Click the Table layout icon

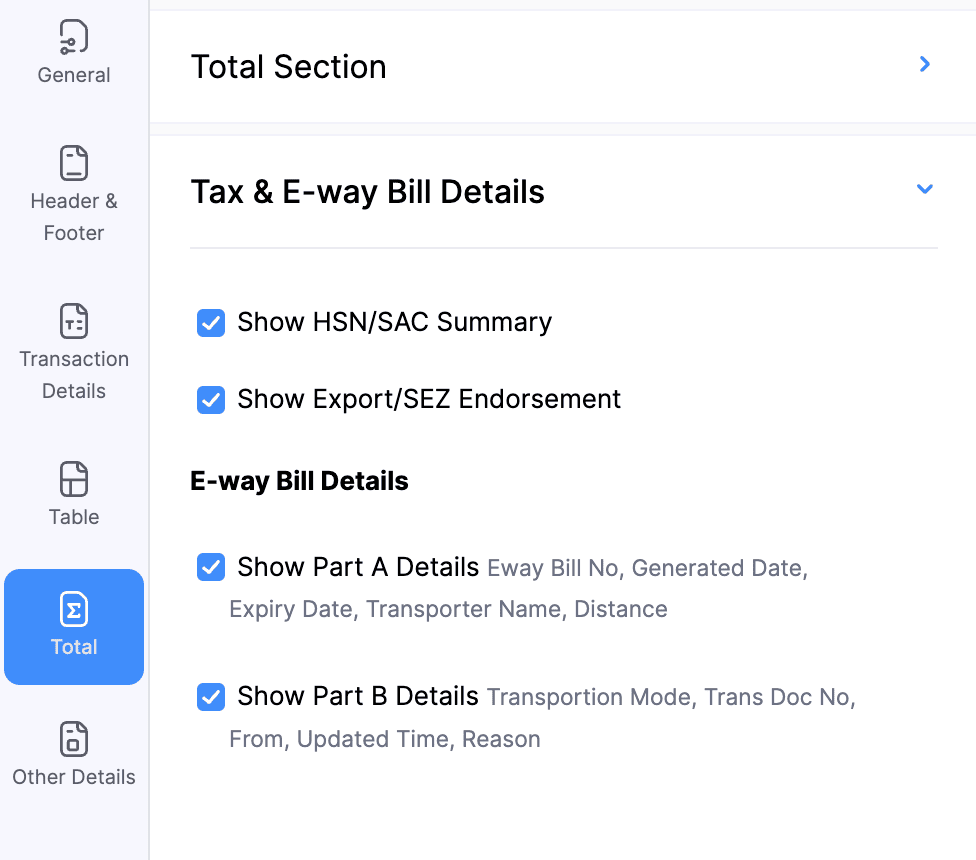74,479
